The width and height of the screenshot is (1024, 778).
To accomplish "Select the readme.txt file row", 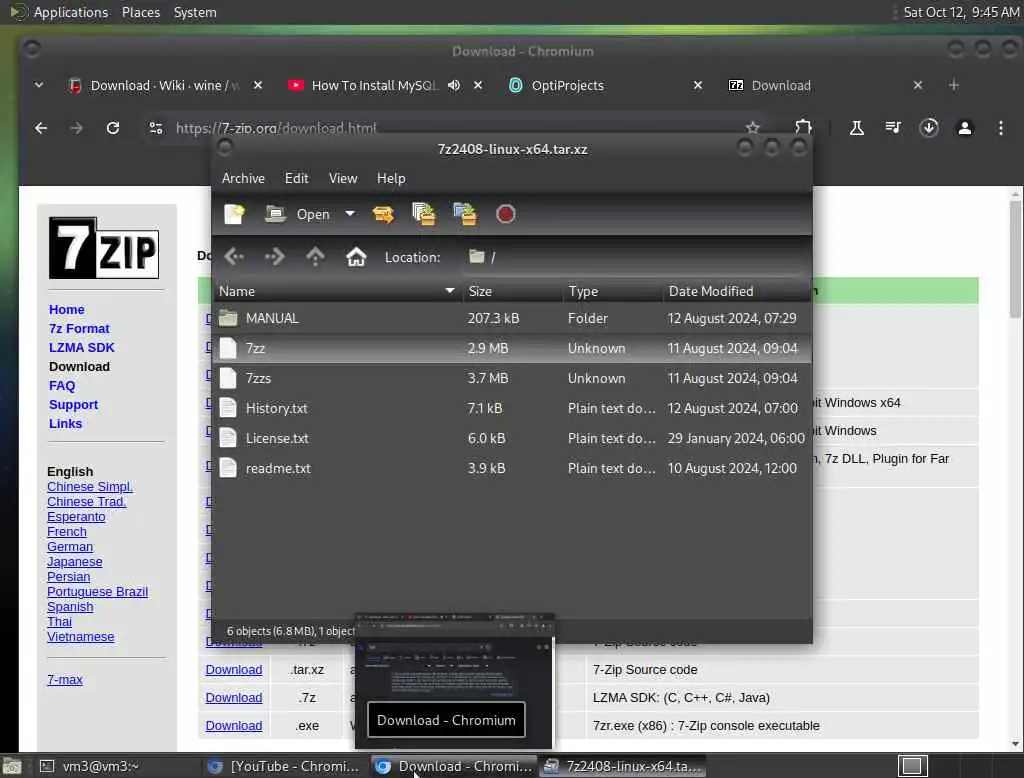I will 512,468.
